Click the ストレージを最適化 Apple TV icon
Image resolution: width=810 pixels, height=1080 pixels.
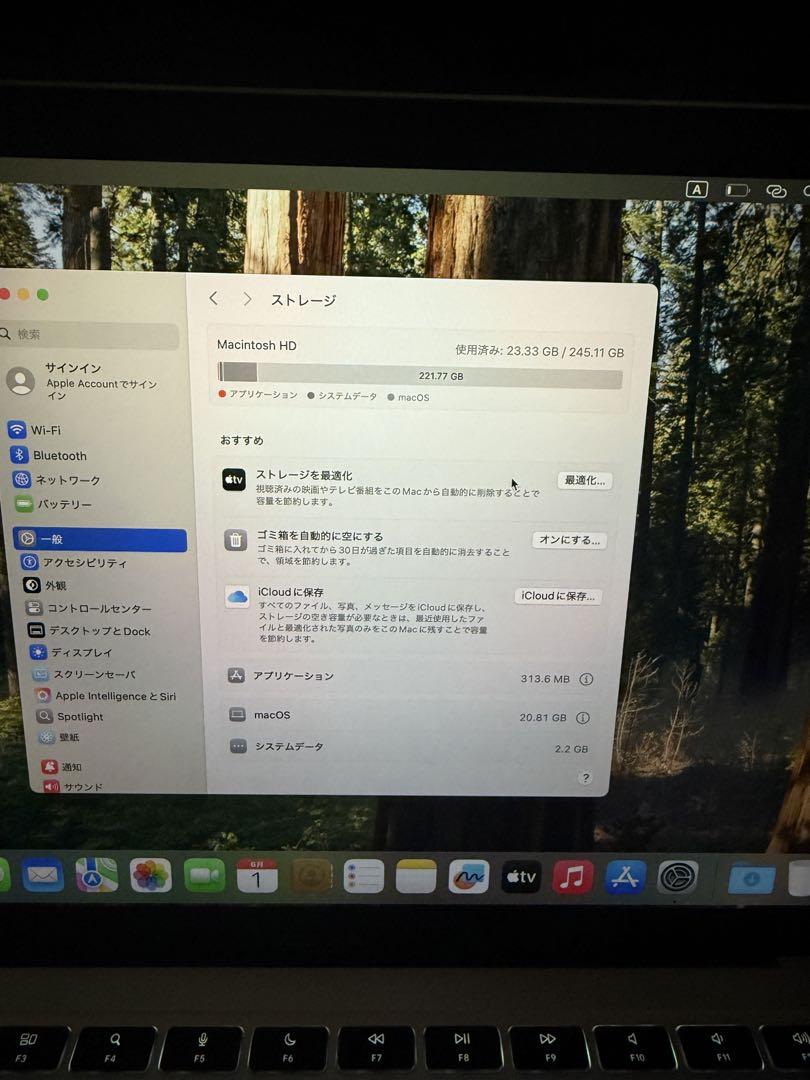click(x=234, y=479)
